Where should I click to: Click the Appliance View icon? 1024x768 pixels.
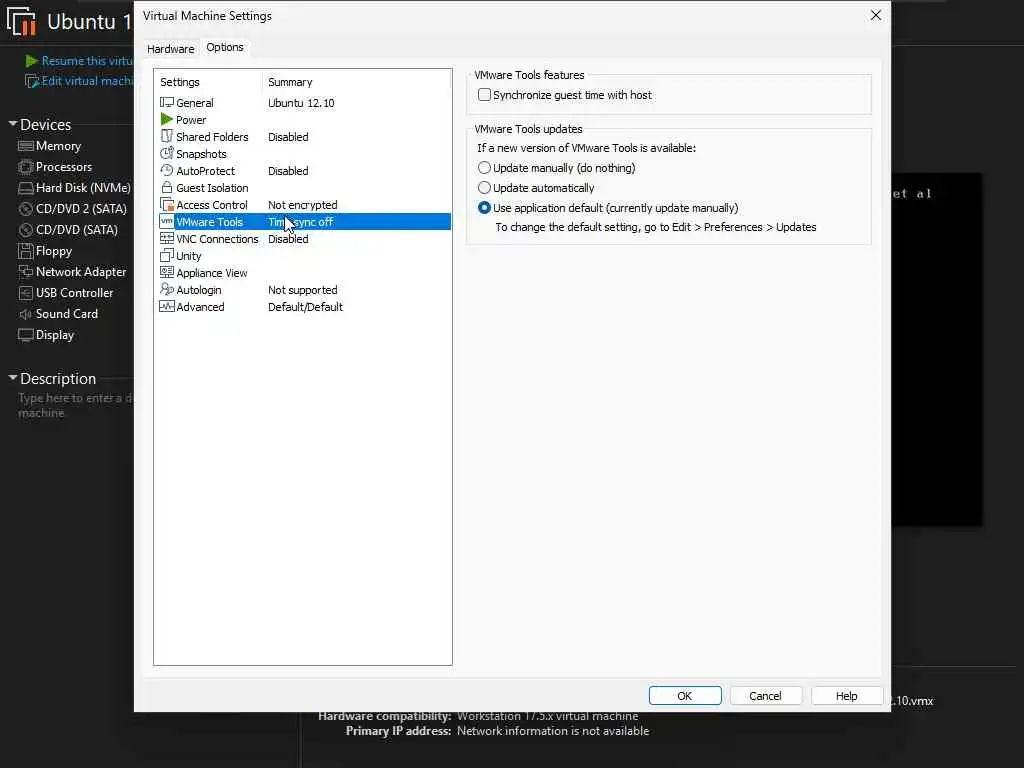(167, 272)
